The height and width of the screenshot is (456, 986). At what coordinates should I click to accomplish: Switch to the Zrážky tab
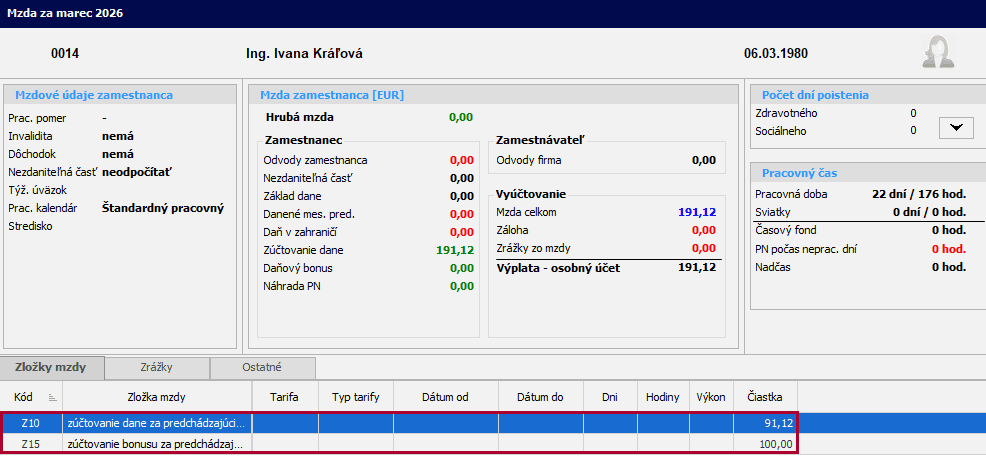157,367
